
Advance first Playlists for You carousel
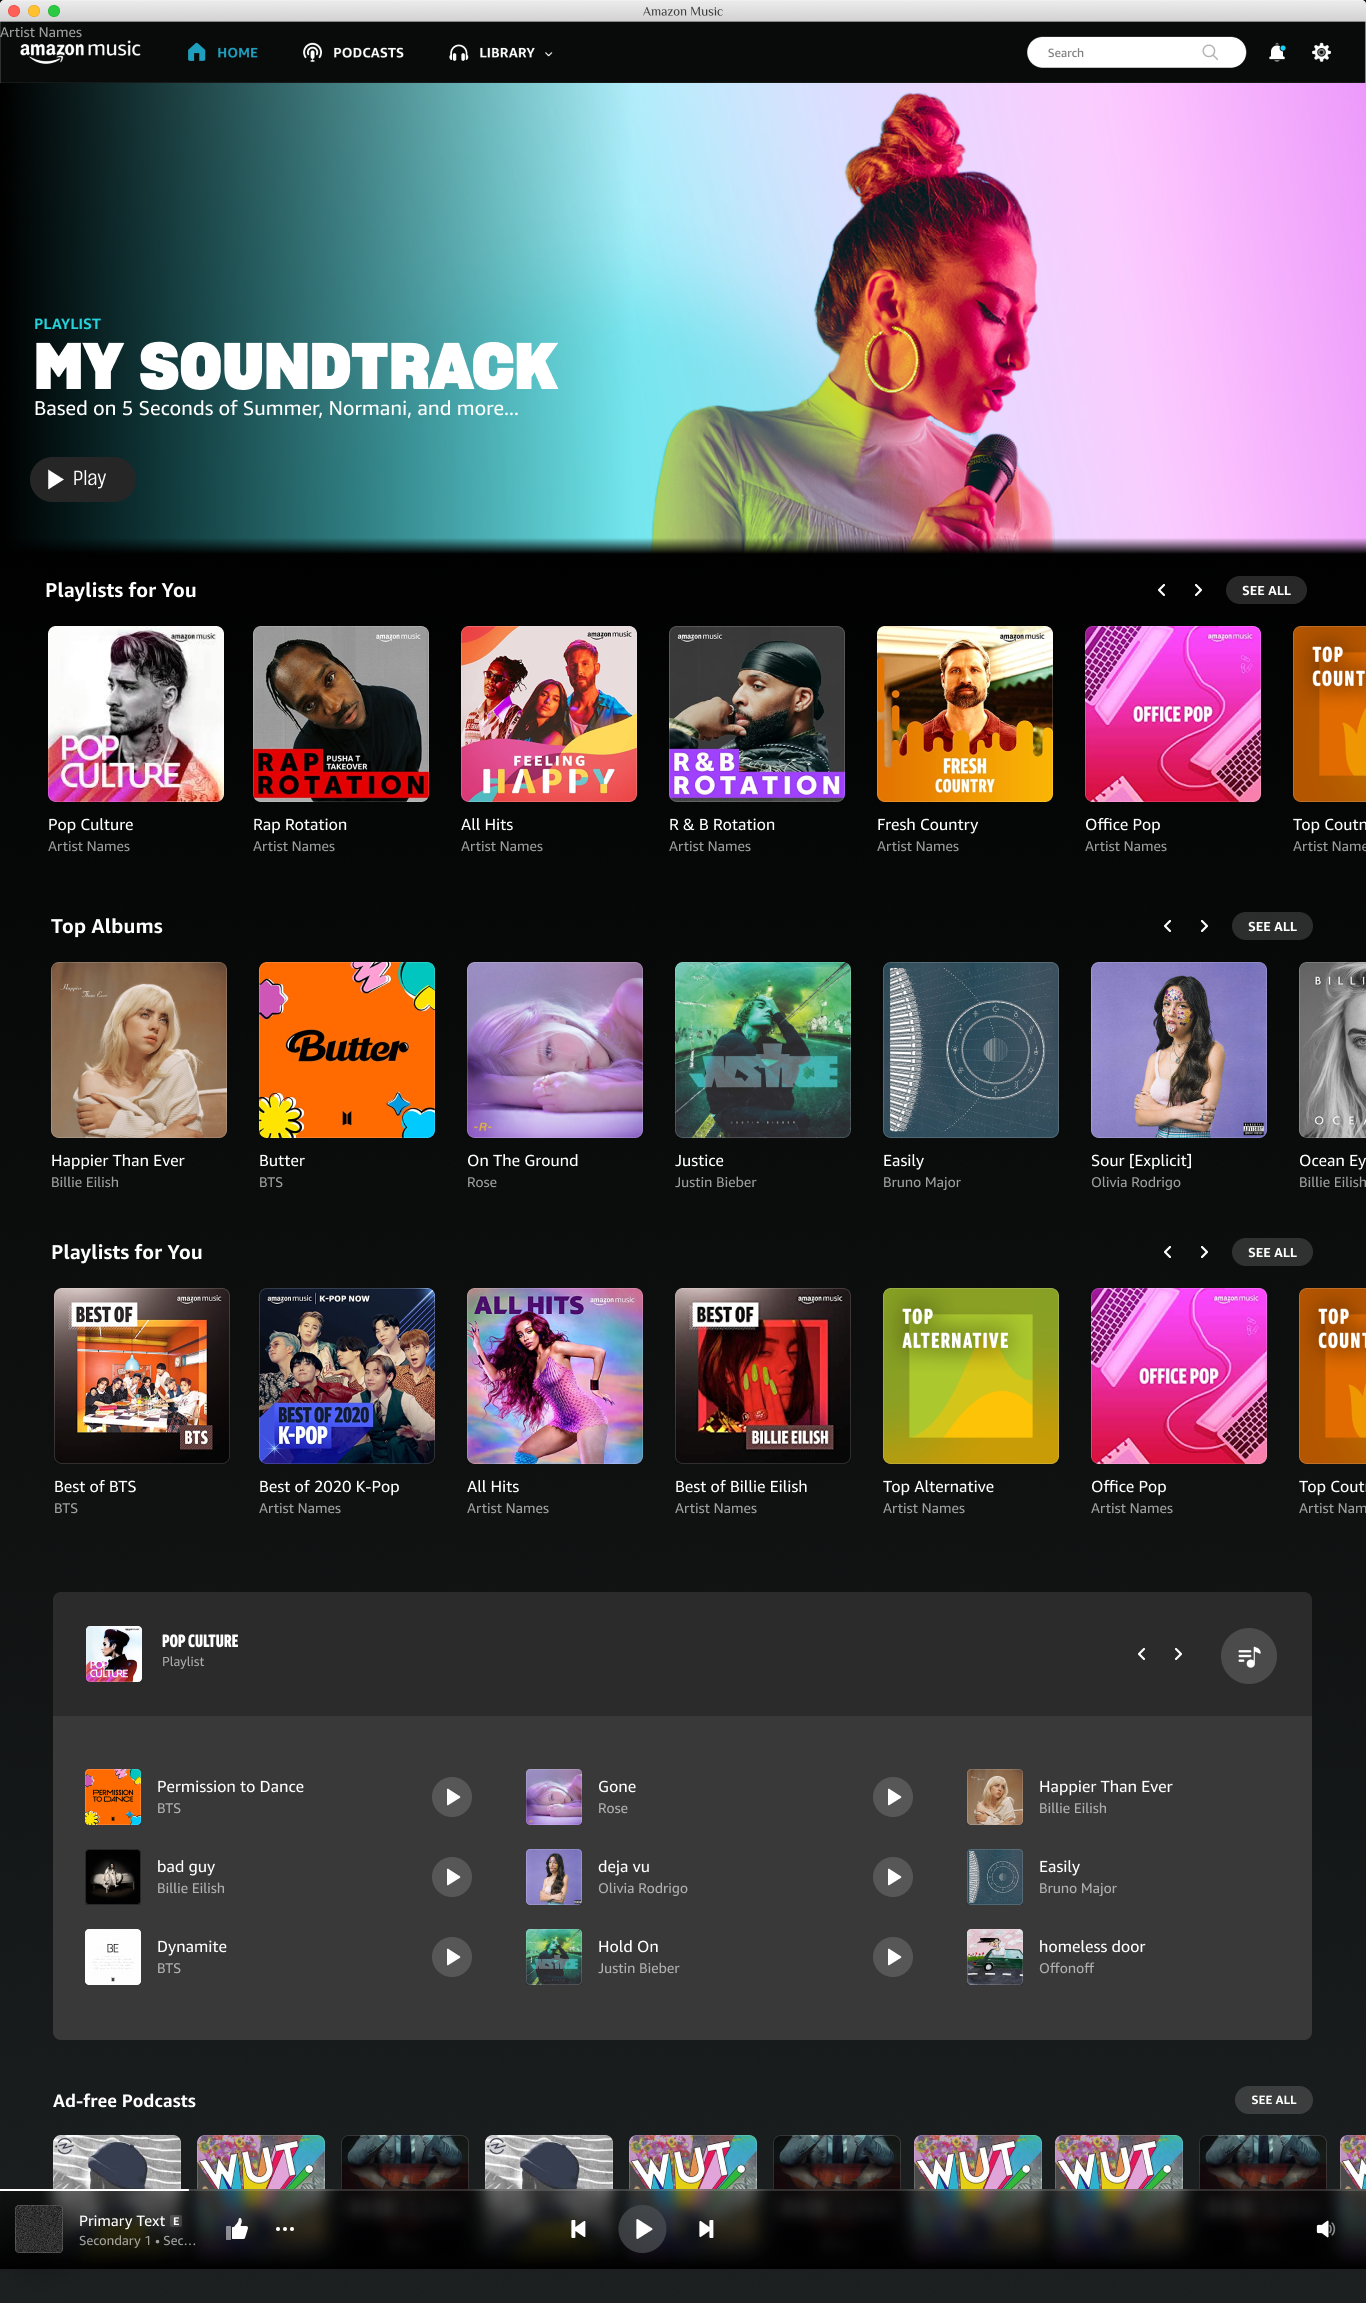(x=1198, y=590)
